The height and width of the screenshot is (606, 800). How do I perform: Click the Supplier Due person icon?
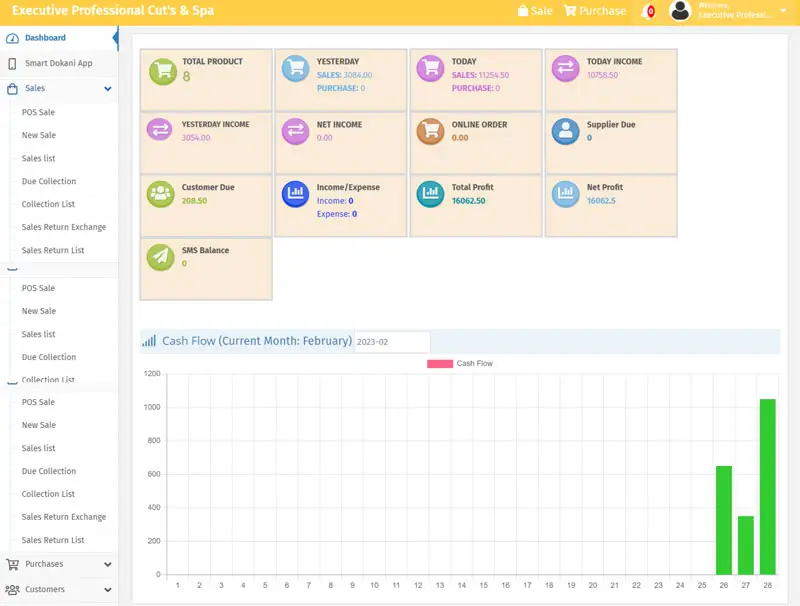point(566,132)
